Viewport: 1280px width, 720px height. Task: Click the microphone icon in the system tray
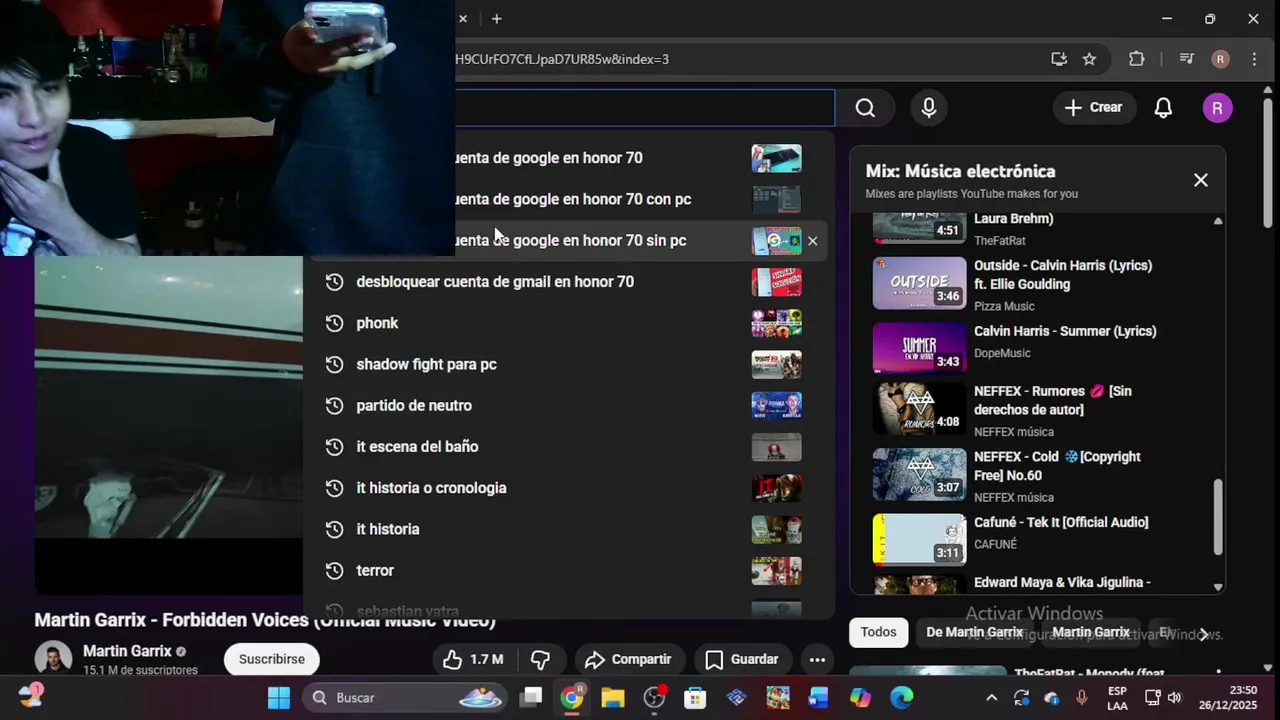(1082, 698)
